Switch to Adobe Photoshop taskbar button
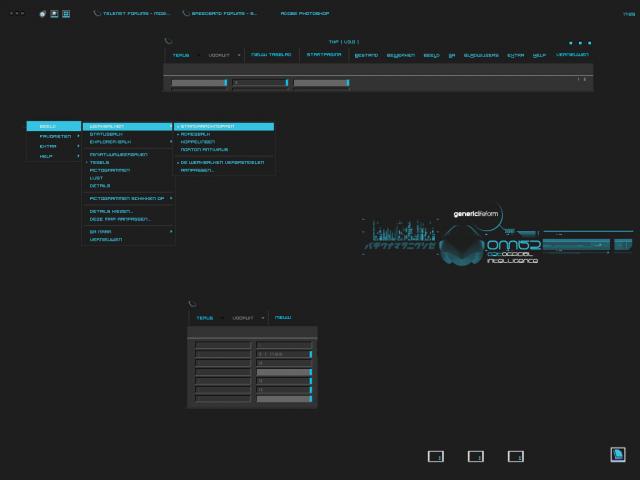 click(x=305, y=13)
